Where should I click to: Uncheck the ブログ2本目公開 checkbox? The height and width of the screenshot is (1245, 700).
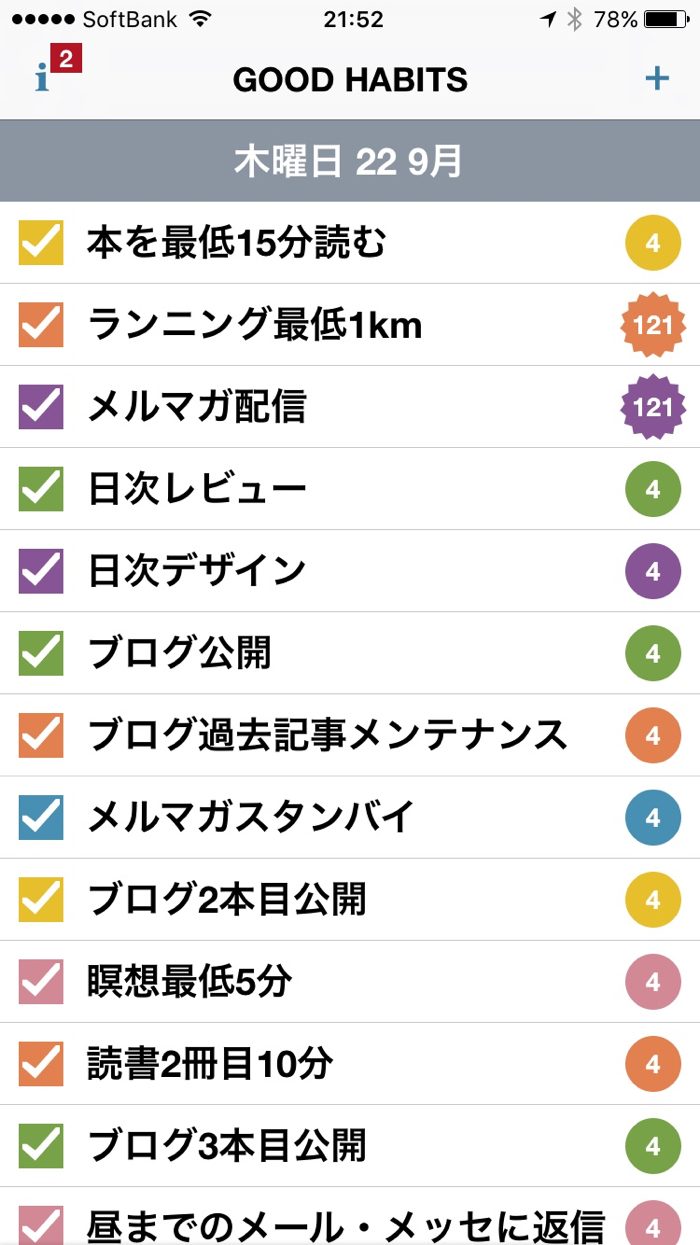[x=41, y=899]
